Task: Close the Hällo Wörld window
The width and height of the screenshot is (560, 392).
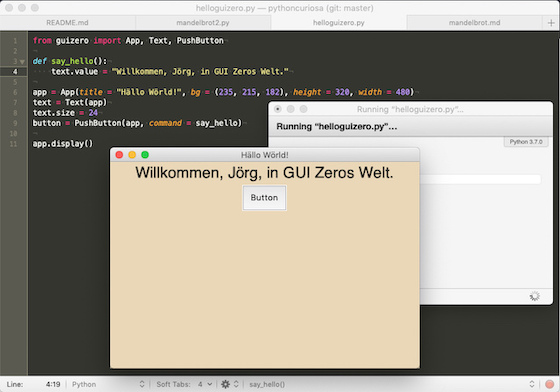Action: (119, 155)
